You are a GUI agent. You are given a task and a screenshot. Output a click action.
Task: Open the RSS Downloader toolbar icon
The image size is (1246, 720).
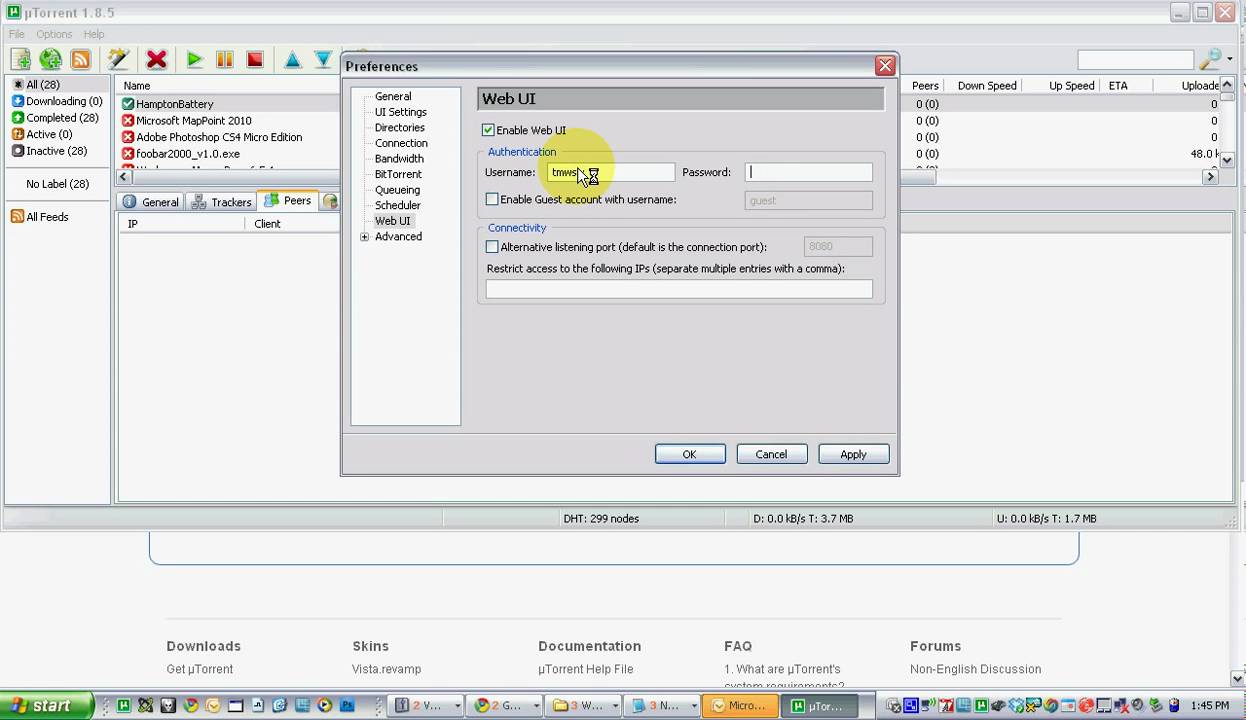[81, 60]
